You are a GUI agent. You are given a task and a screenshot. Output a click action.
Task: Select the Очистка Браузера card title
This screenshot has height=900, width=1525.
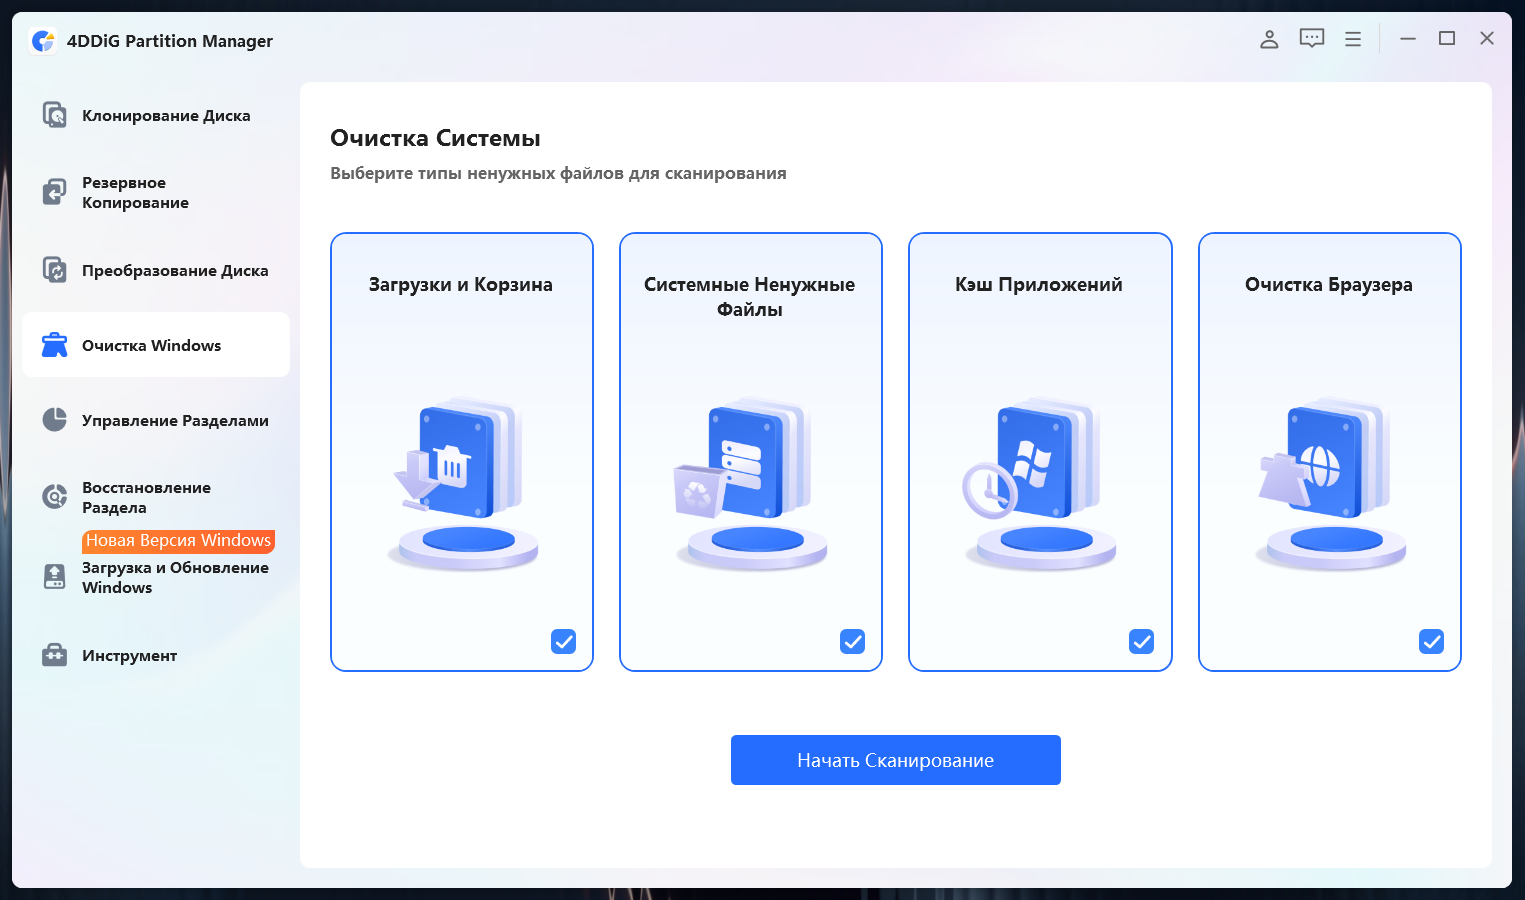(1329, 284)
